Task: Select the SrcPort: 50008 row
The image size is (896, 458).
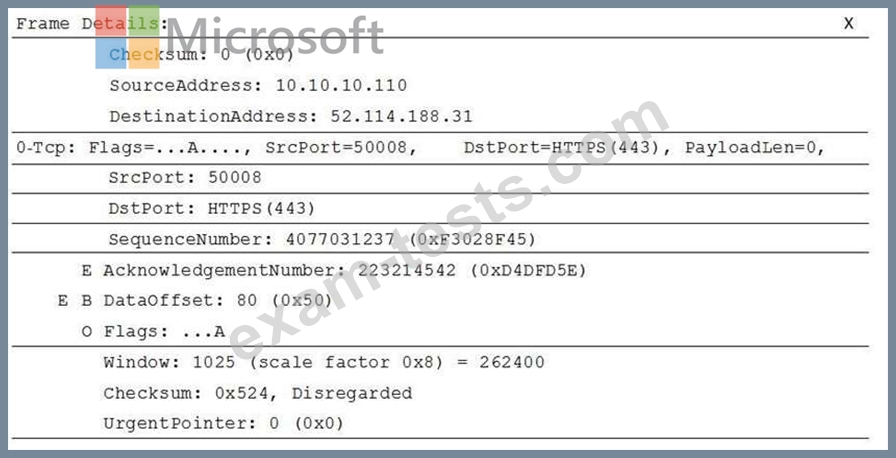Action: coord(440,178)
